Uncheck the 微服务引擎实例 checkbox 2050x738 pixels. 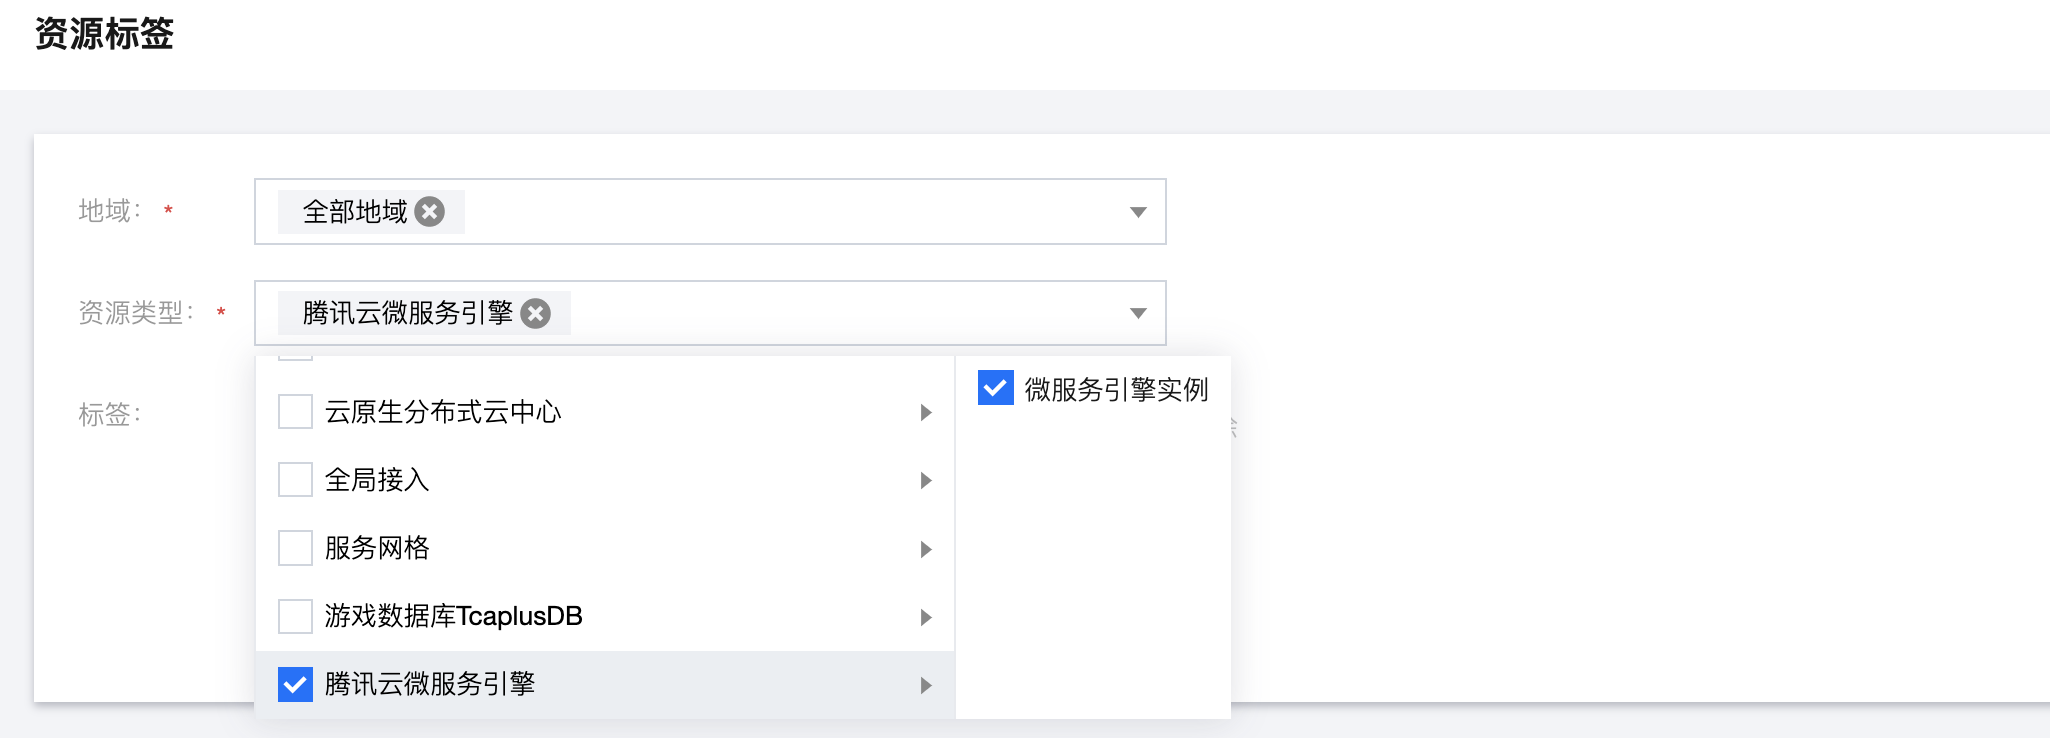[996, 388]
